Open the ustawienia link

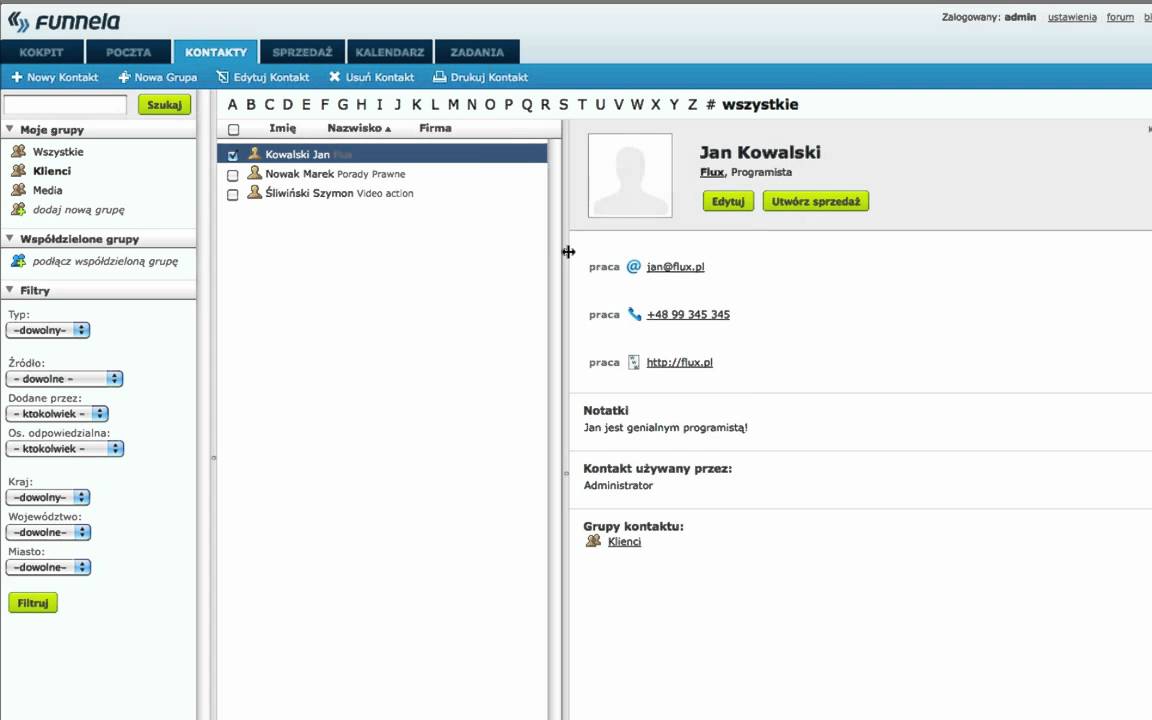[x=1072, y=17]
